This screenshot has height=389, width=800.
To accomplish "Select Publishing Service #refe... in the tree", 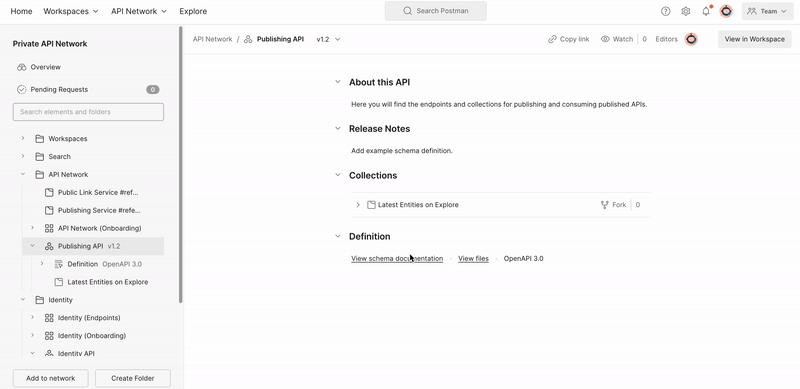I will [x=99, y=210].
